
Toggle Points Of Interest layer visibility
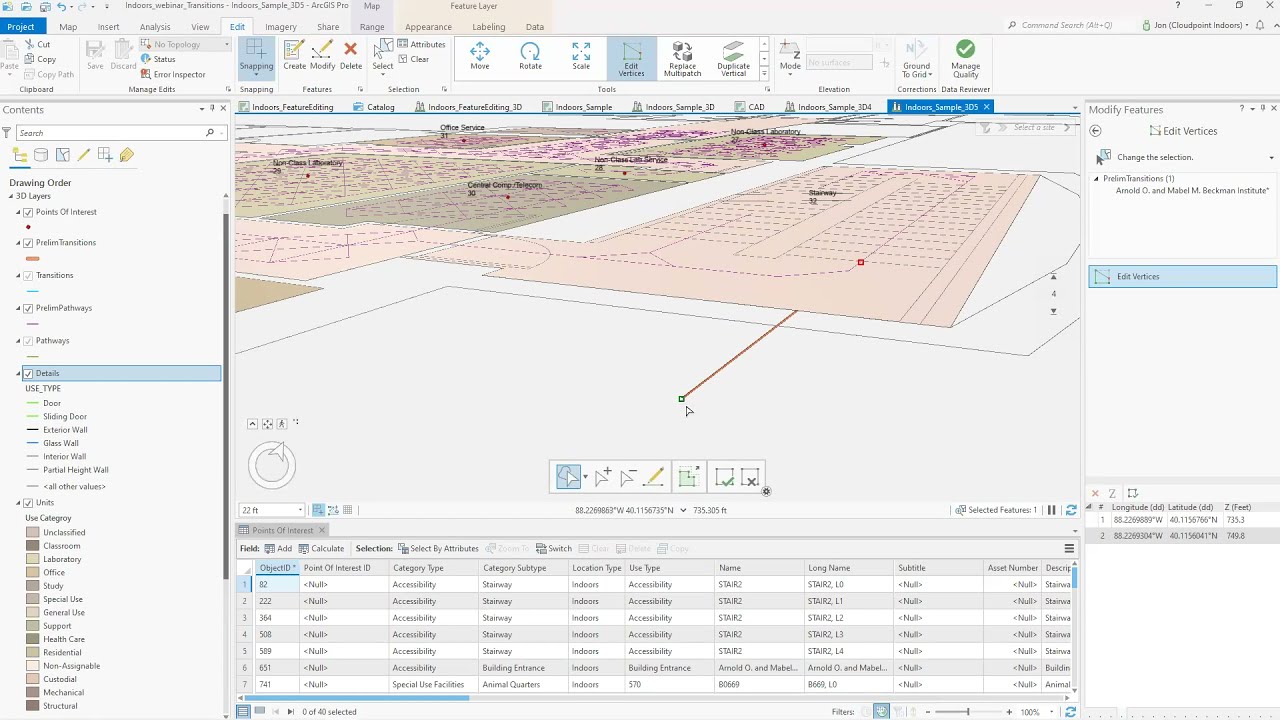click(x=28, y=212)
